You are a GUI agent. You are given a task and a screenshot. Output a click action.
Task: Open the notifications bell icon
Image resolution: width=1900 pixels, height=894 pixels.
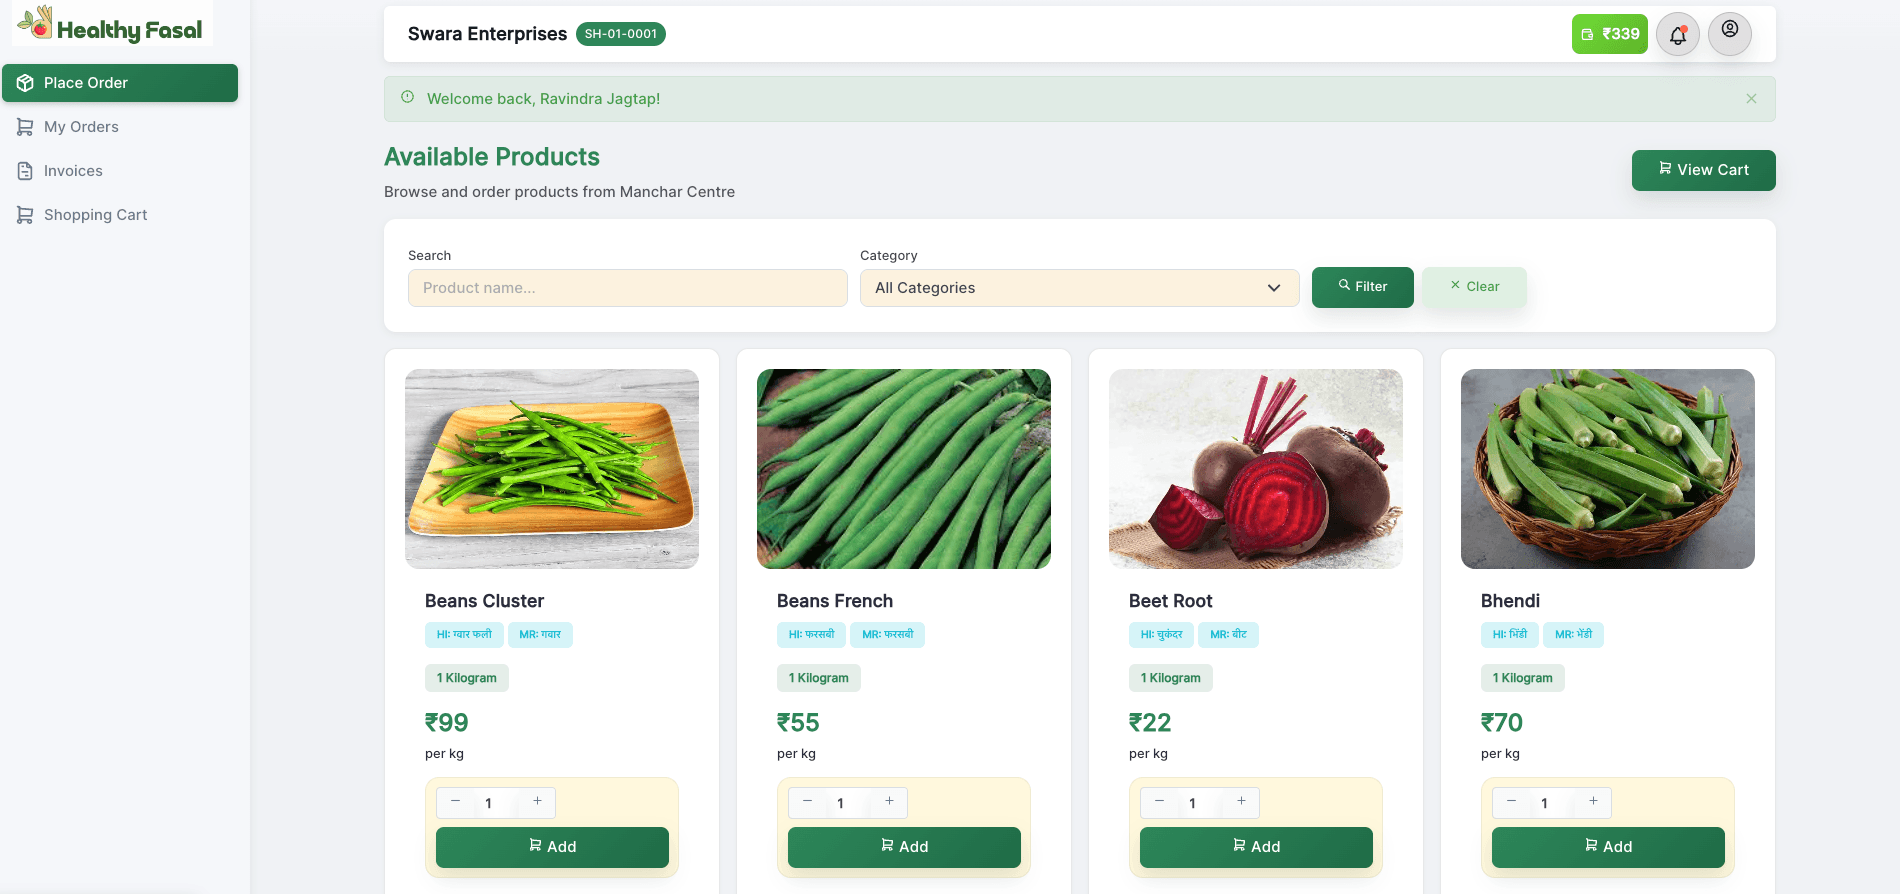click(1677, 35)
